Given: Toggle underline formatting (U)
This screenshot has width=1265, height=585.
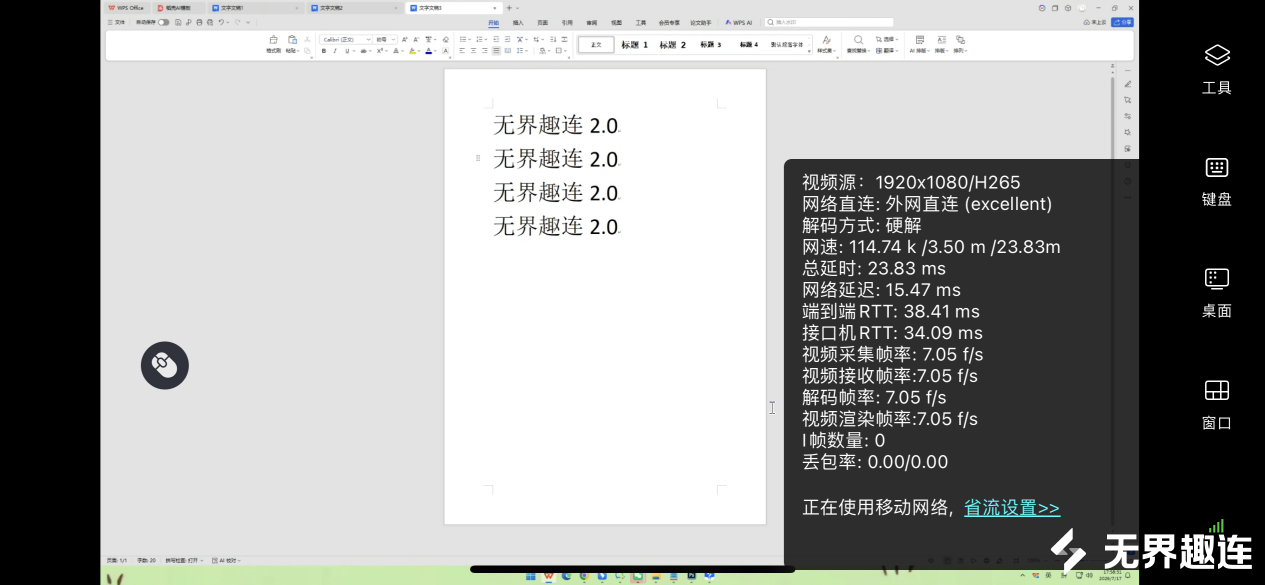Looking at the screenshot, I should coord(347,51).
